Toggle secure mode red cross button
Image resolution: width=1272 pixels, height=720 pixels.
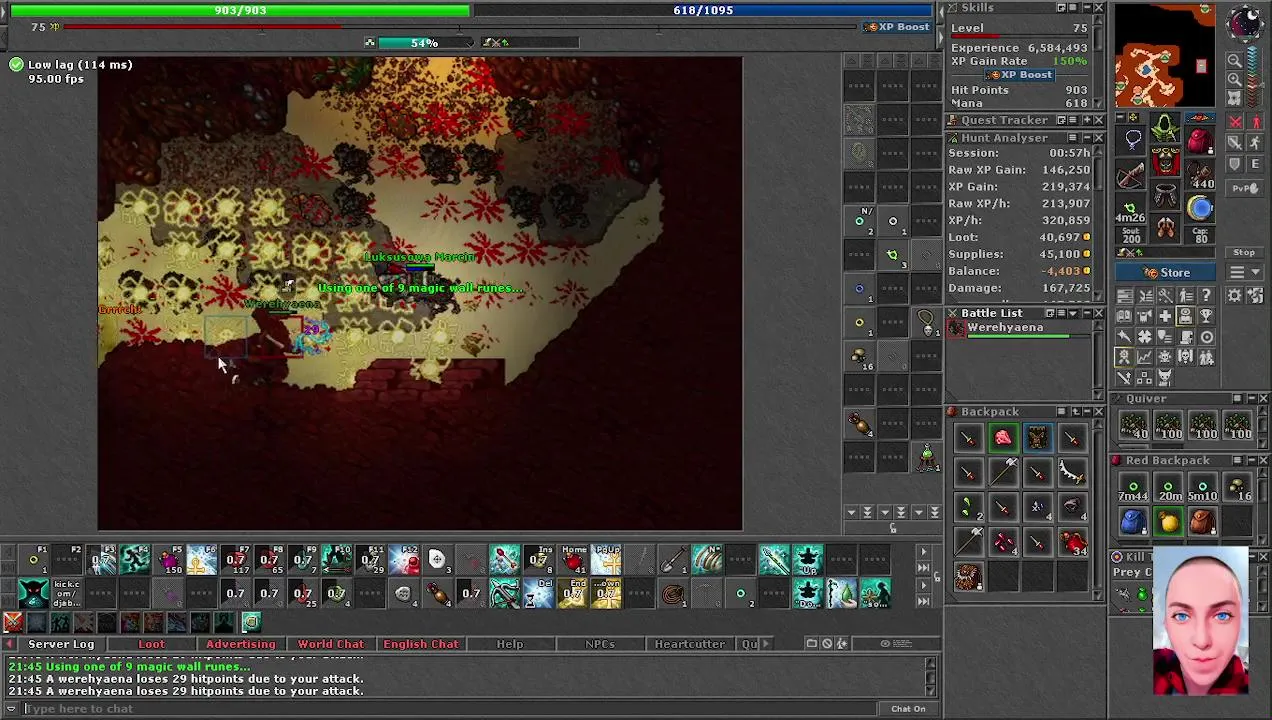tap(1236, 122)
